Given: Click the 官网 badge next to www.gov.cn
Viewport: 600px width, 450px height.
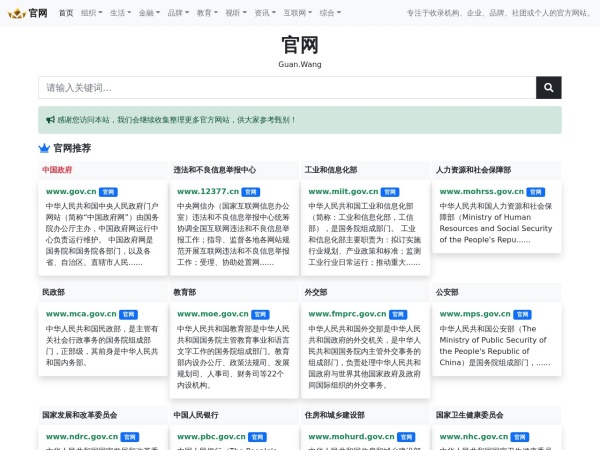Looking at the screenshot, I should (108, 192).
